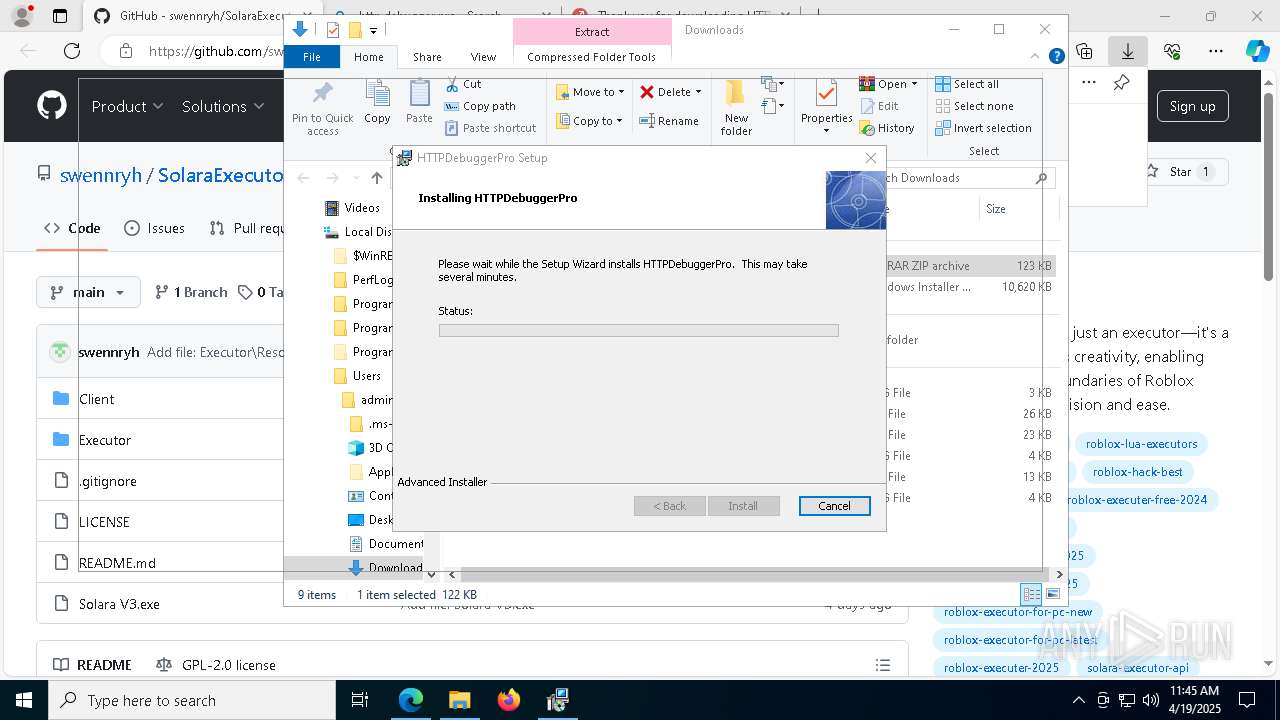The image size is (1280, 720).
Task: Expand the GitHub Solutions menu
Action: 223,106
